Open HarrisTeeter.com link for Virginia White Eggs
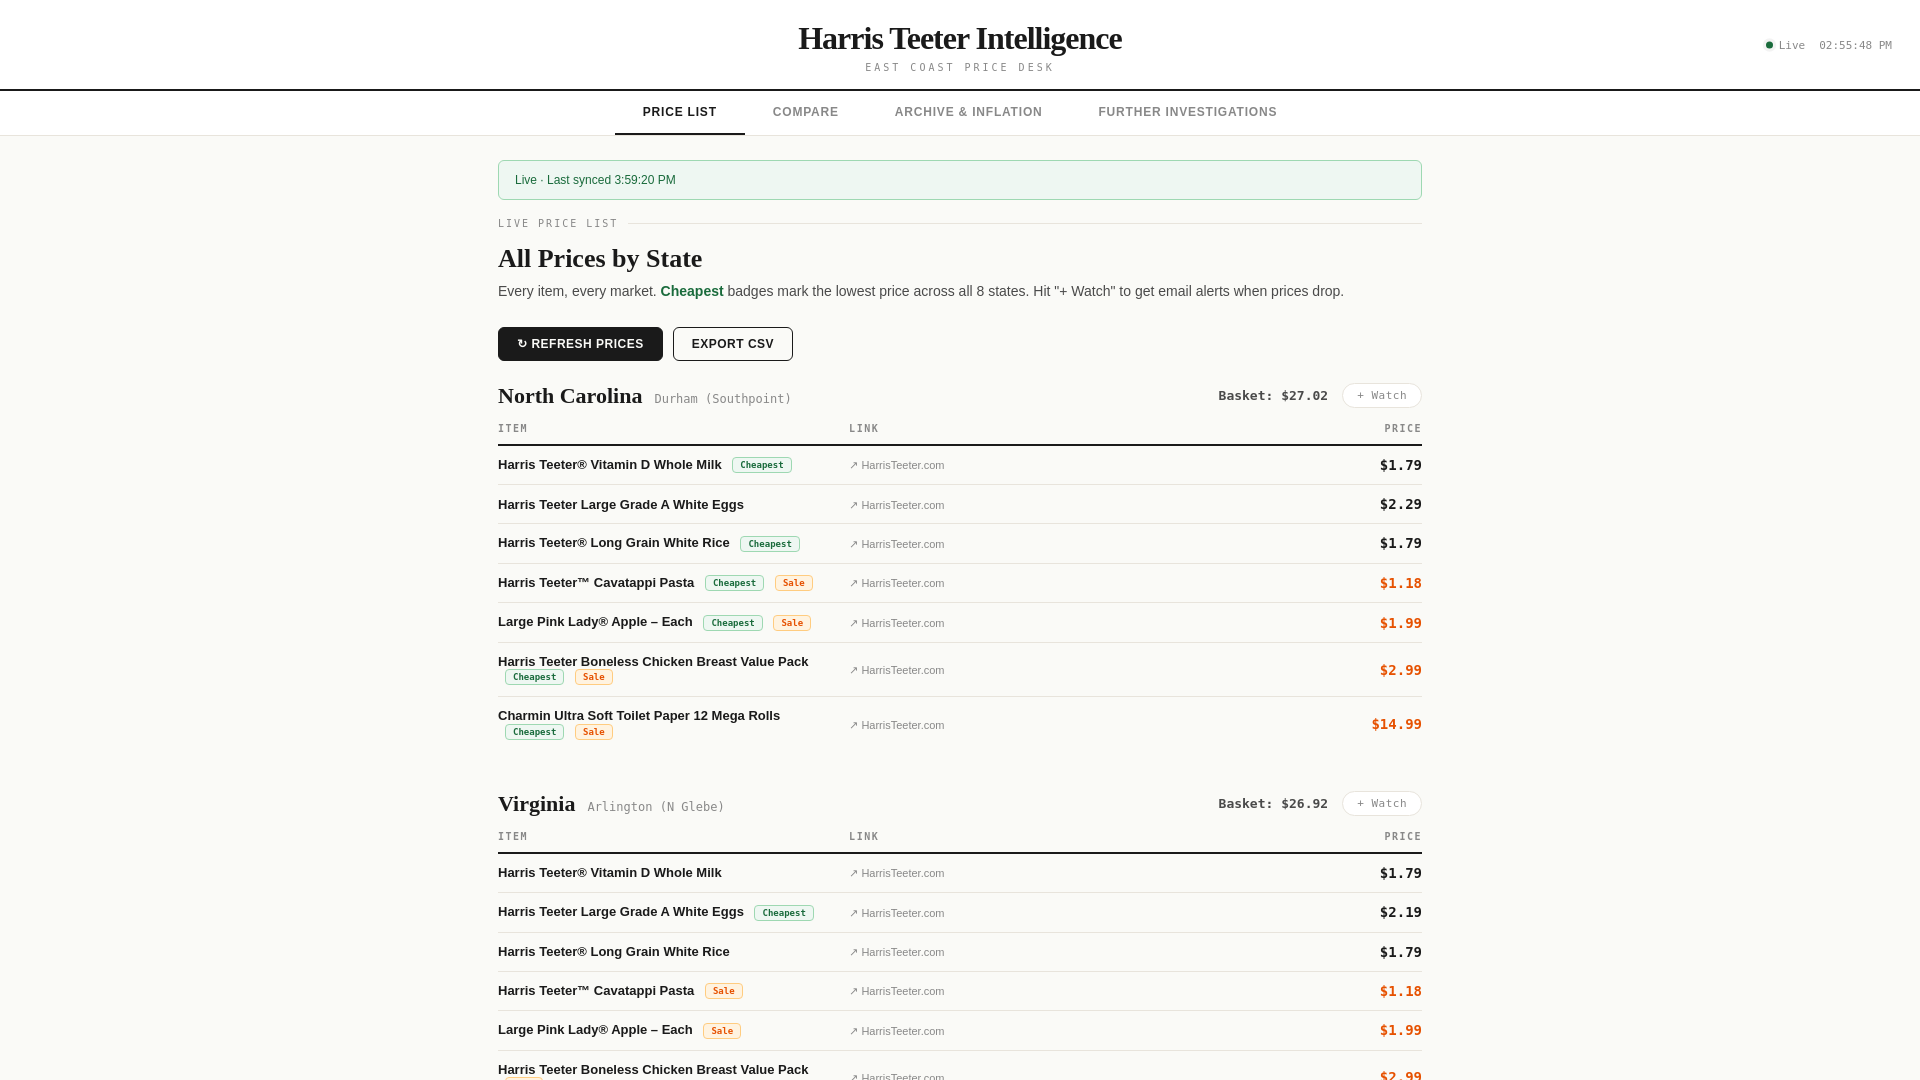Screen dimensions: 1920x1080 point(897,913)
